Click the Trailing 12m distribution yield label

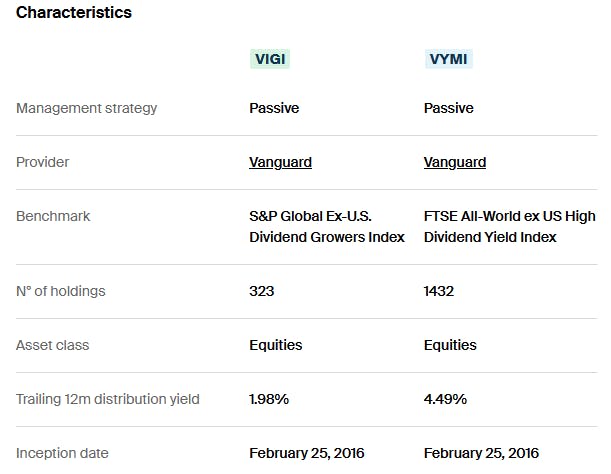[108, 399]
